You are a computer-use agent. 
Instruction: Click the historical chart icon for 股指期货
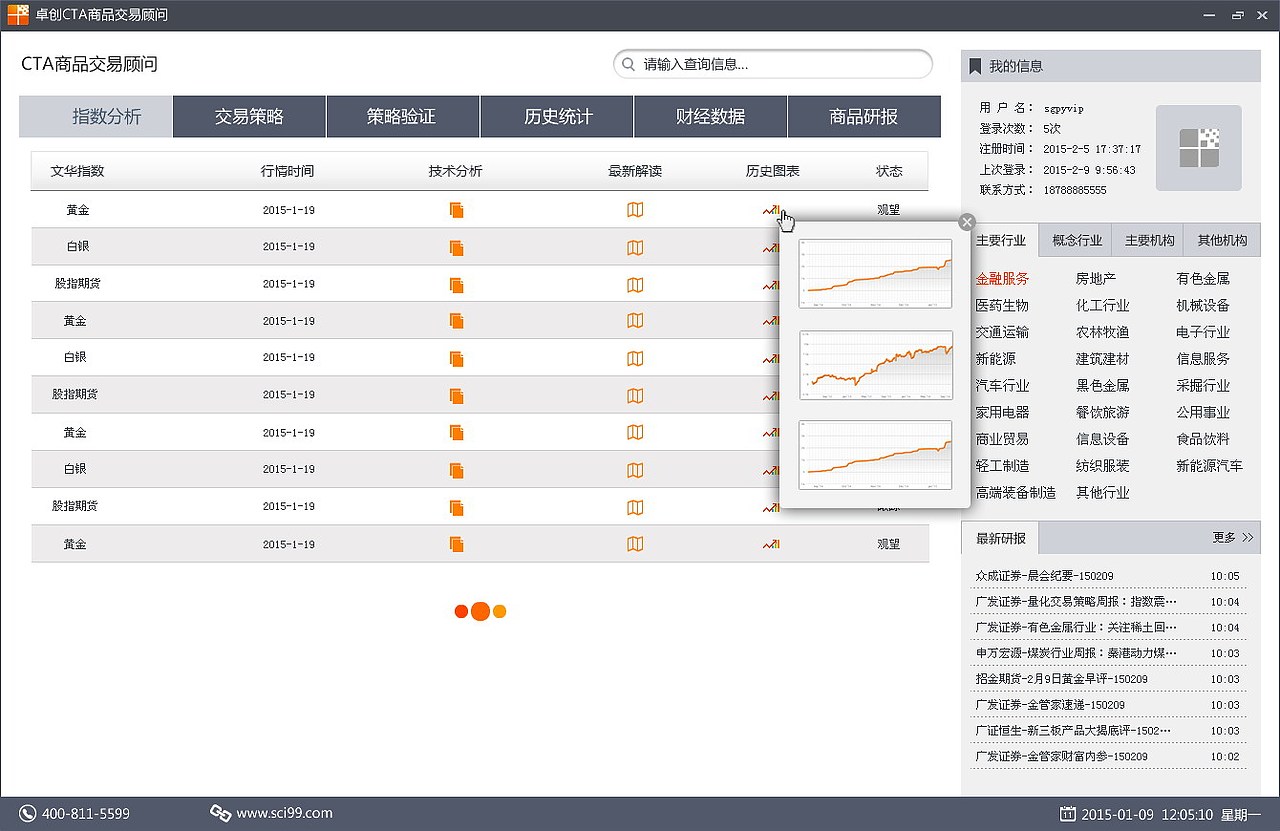click(770, 284)
